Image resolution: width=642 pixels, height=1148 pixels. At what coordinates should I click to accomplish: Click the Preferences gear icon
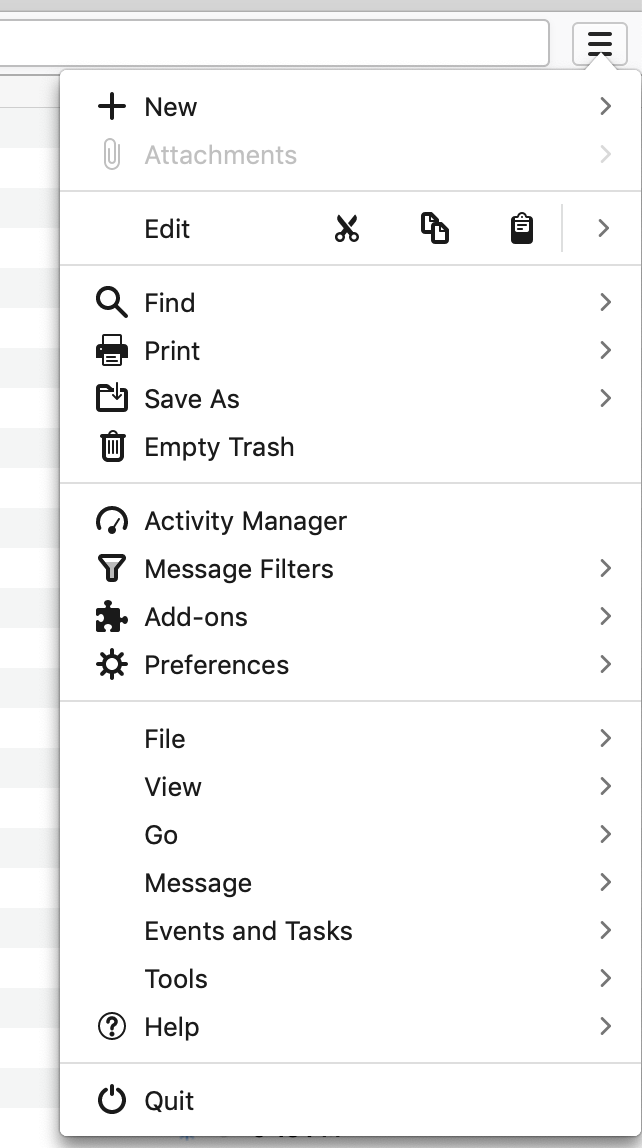click(x=112, y=665)
